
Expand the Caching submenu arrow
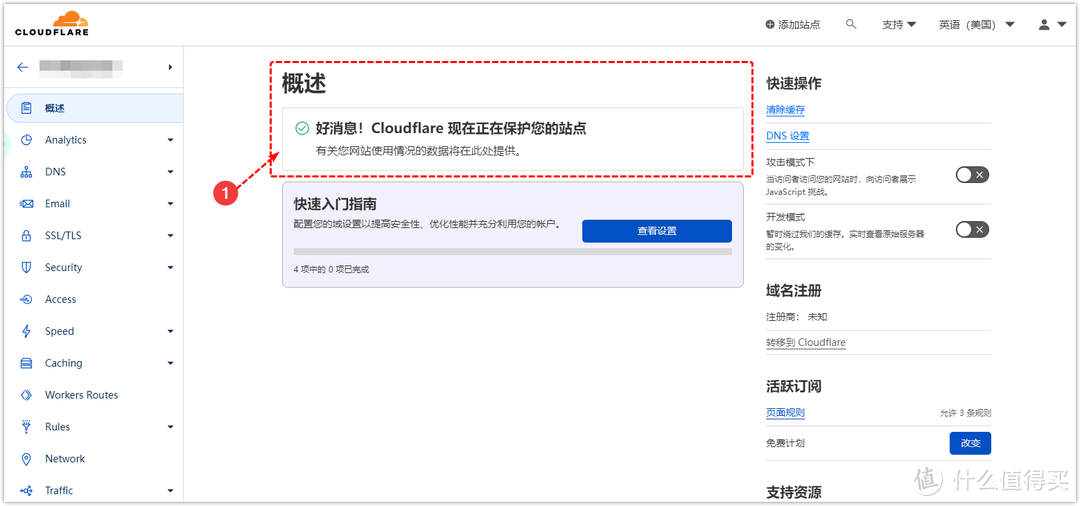click(170, 363)
